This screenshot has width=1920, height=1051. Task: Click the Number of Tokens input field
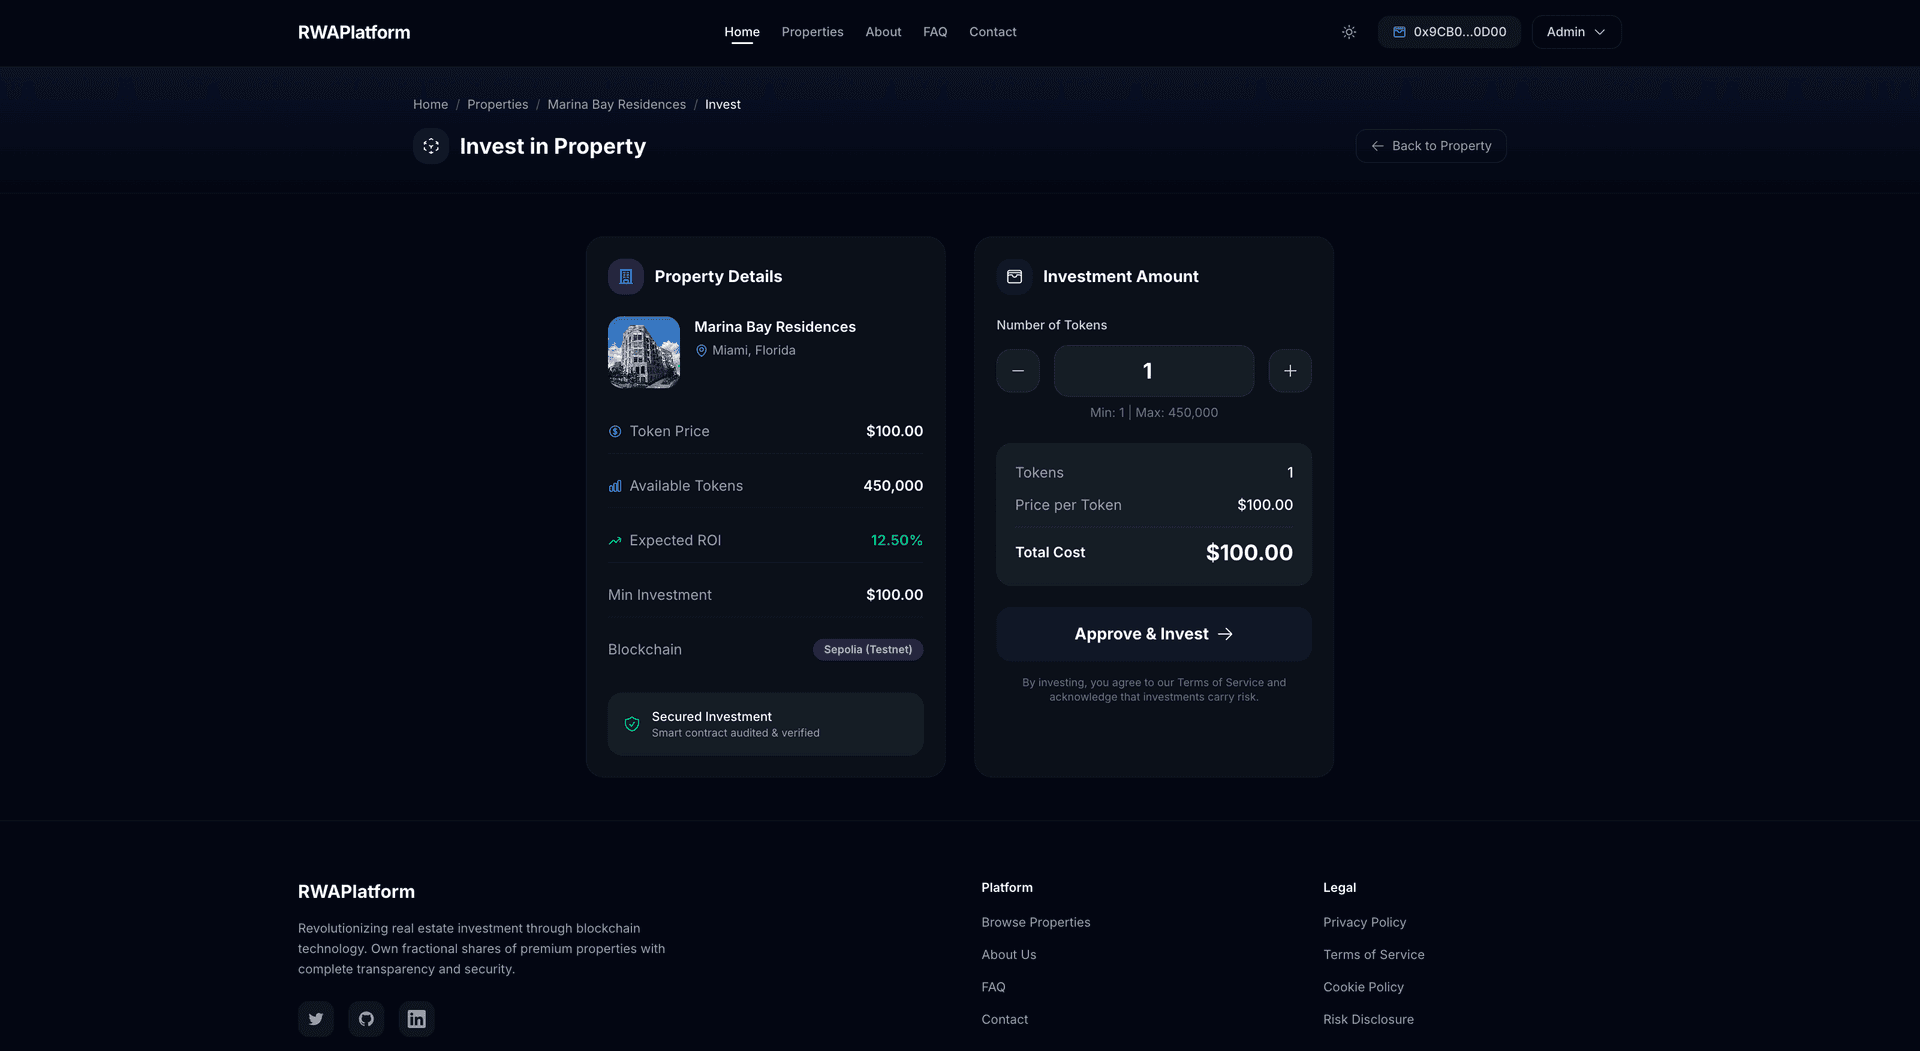(1153, 371)
